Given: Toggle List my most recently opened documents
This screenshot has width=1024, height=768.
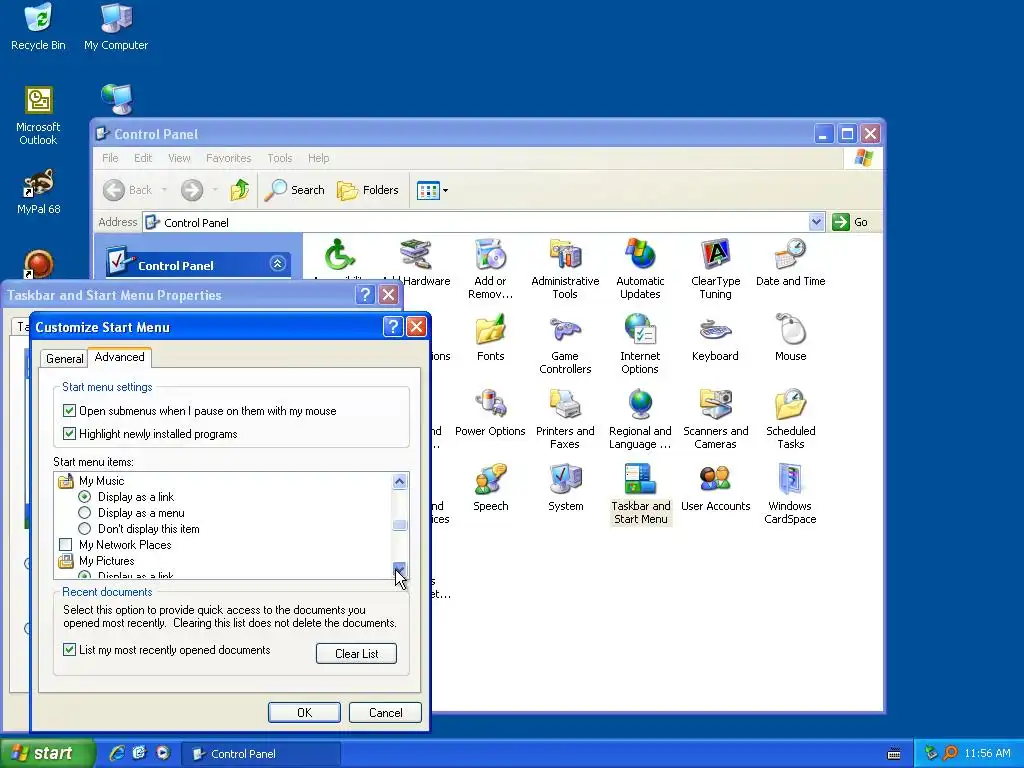Looking at the screenshot, I should pos(69,650).
